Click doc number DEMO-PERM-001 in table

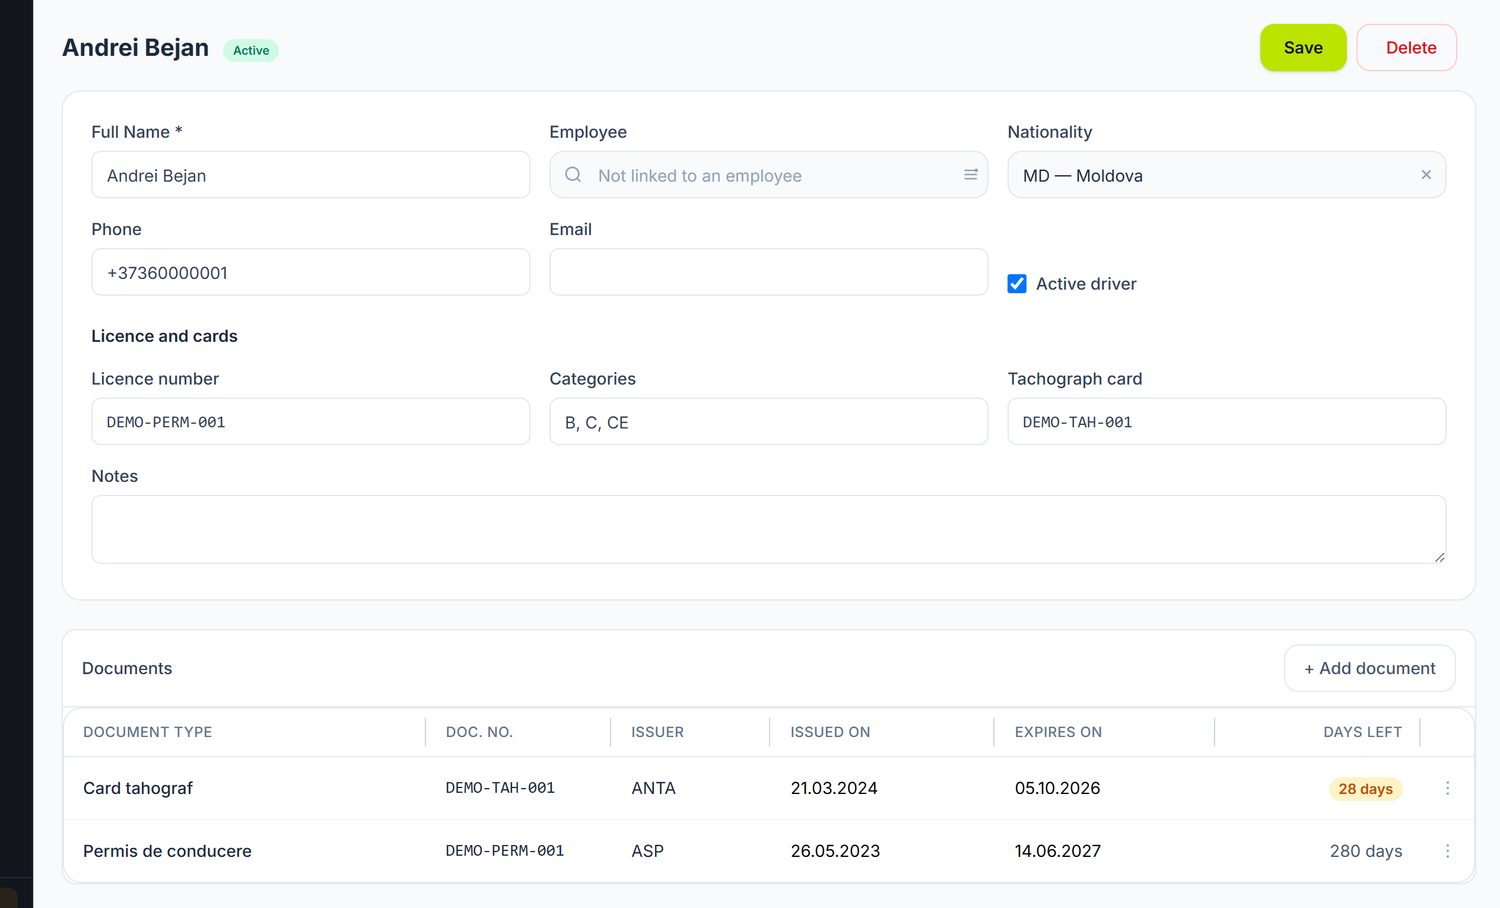[505, 851]
